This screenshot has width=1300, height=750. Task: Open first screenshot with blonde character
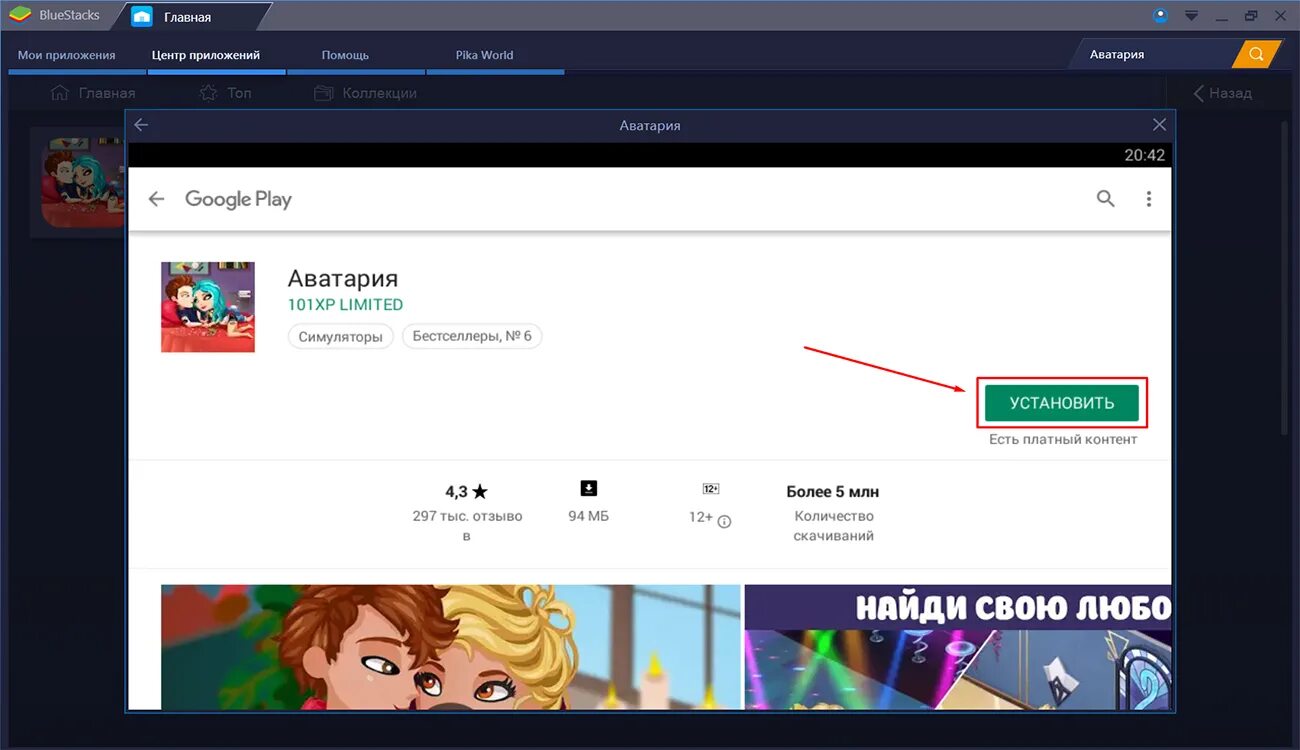click(x=451, y=647)
